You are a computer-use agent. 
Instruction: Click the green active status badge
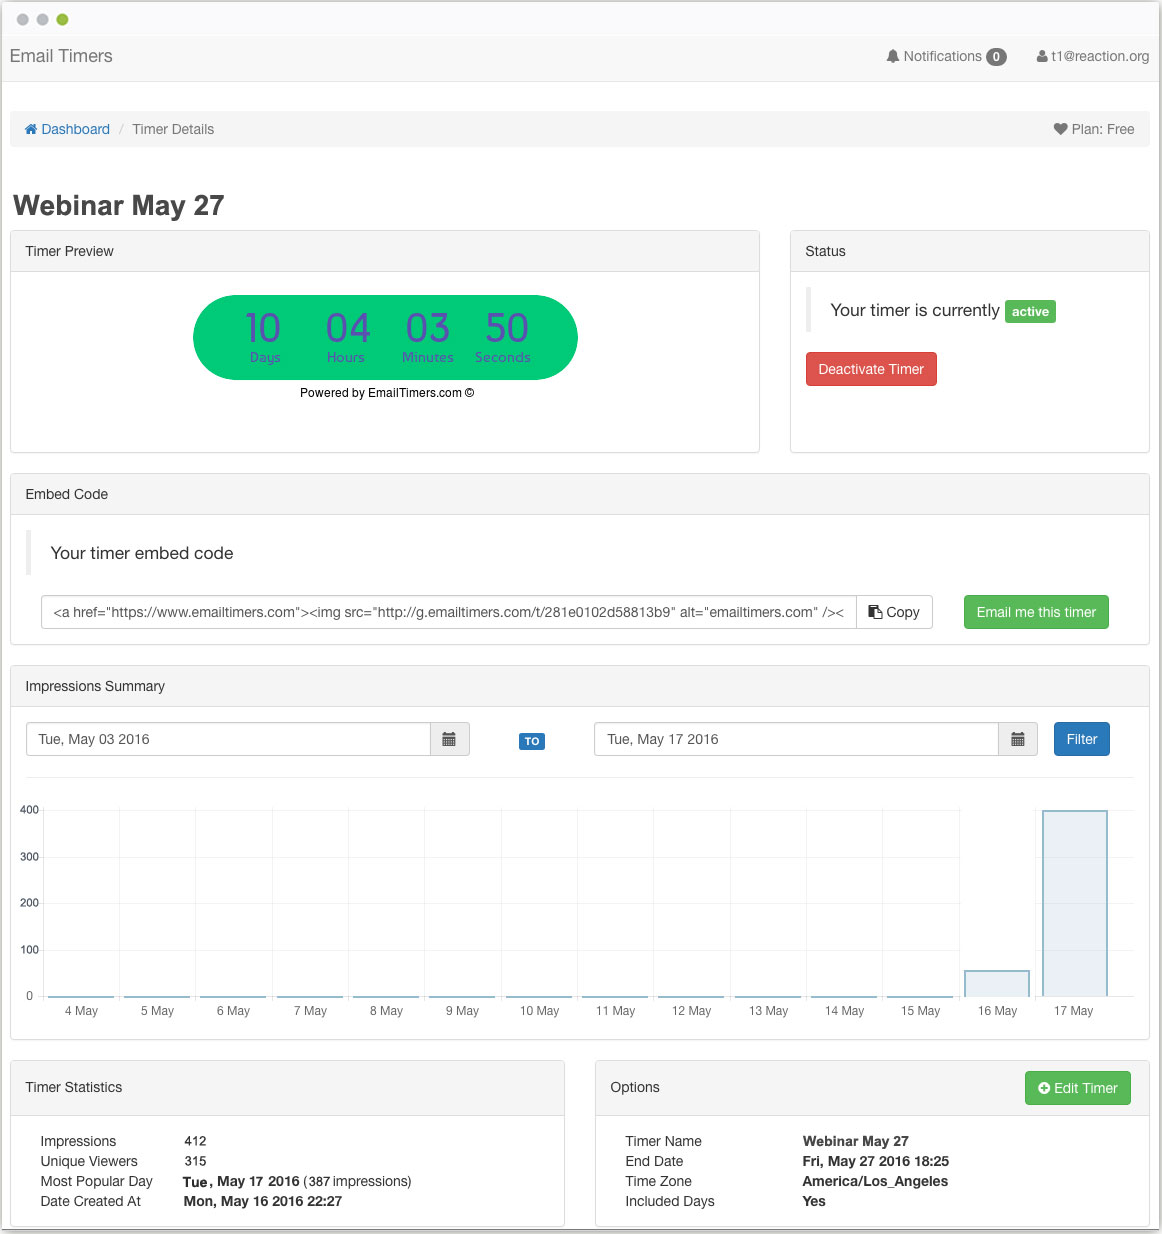pyautogui.click(x=1030, y=311)
